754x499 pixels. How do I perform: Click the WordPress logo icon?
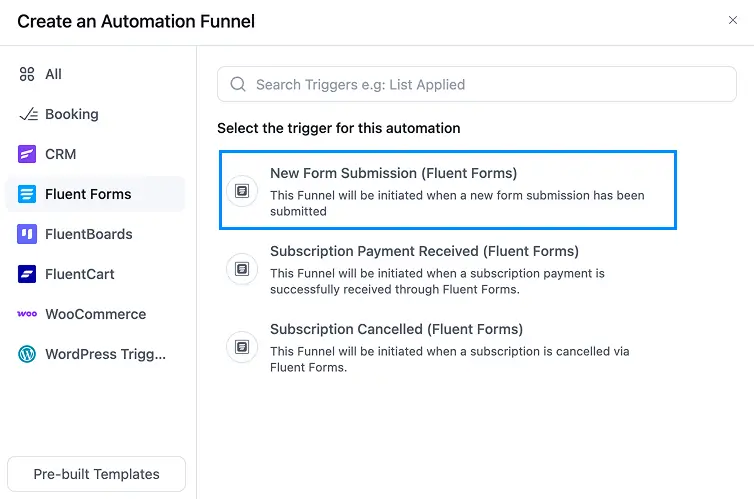(x=27, y=354)
